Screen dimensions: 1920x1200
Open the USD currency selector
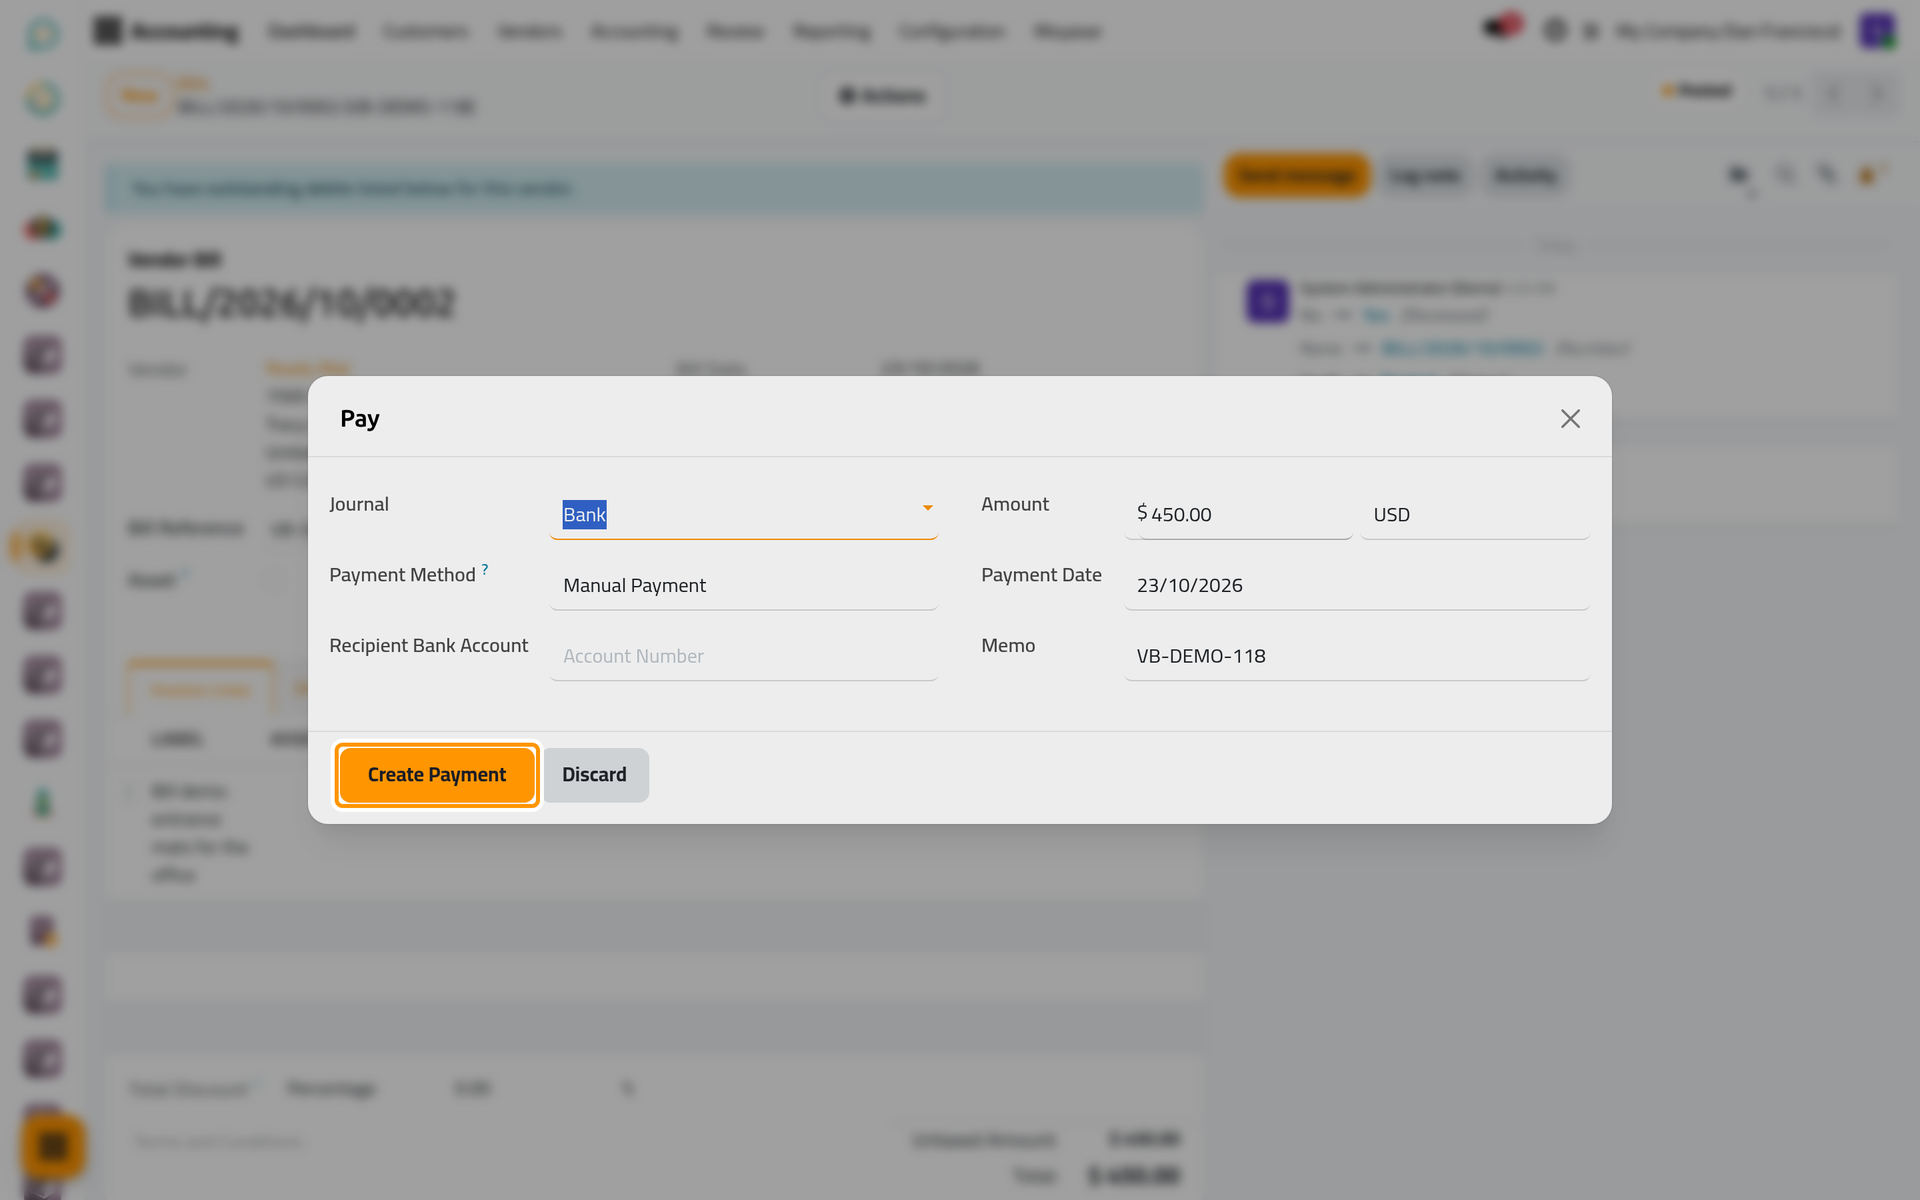pos(1474,515)
